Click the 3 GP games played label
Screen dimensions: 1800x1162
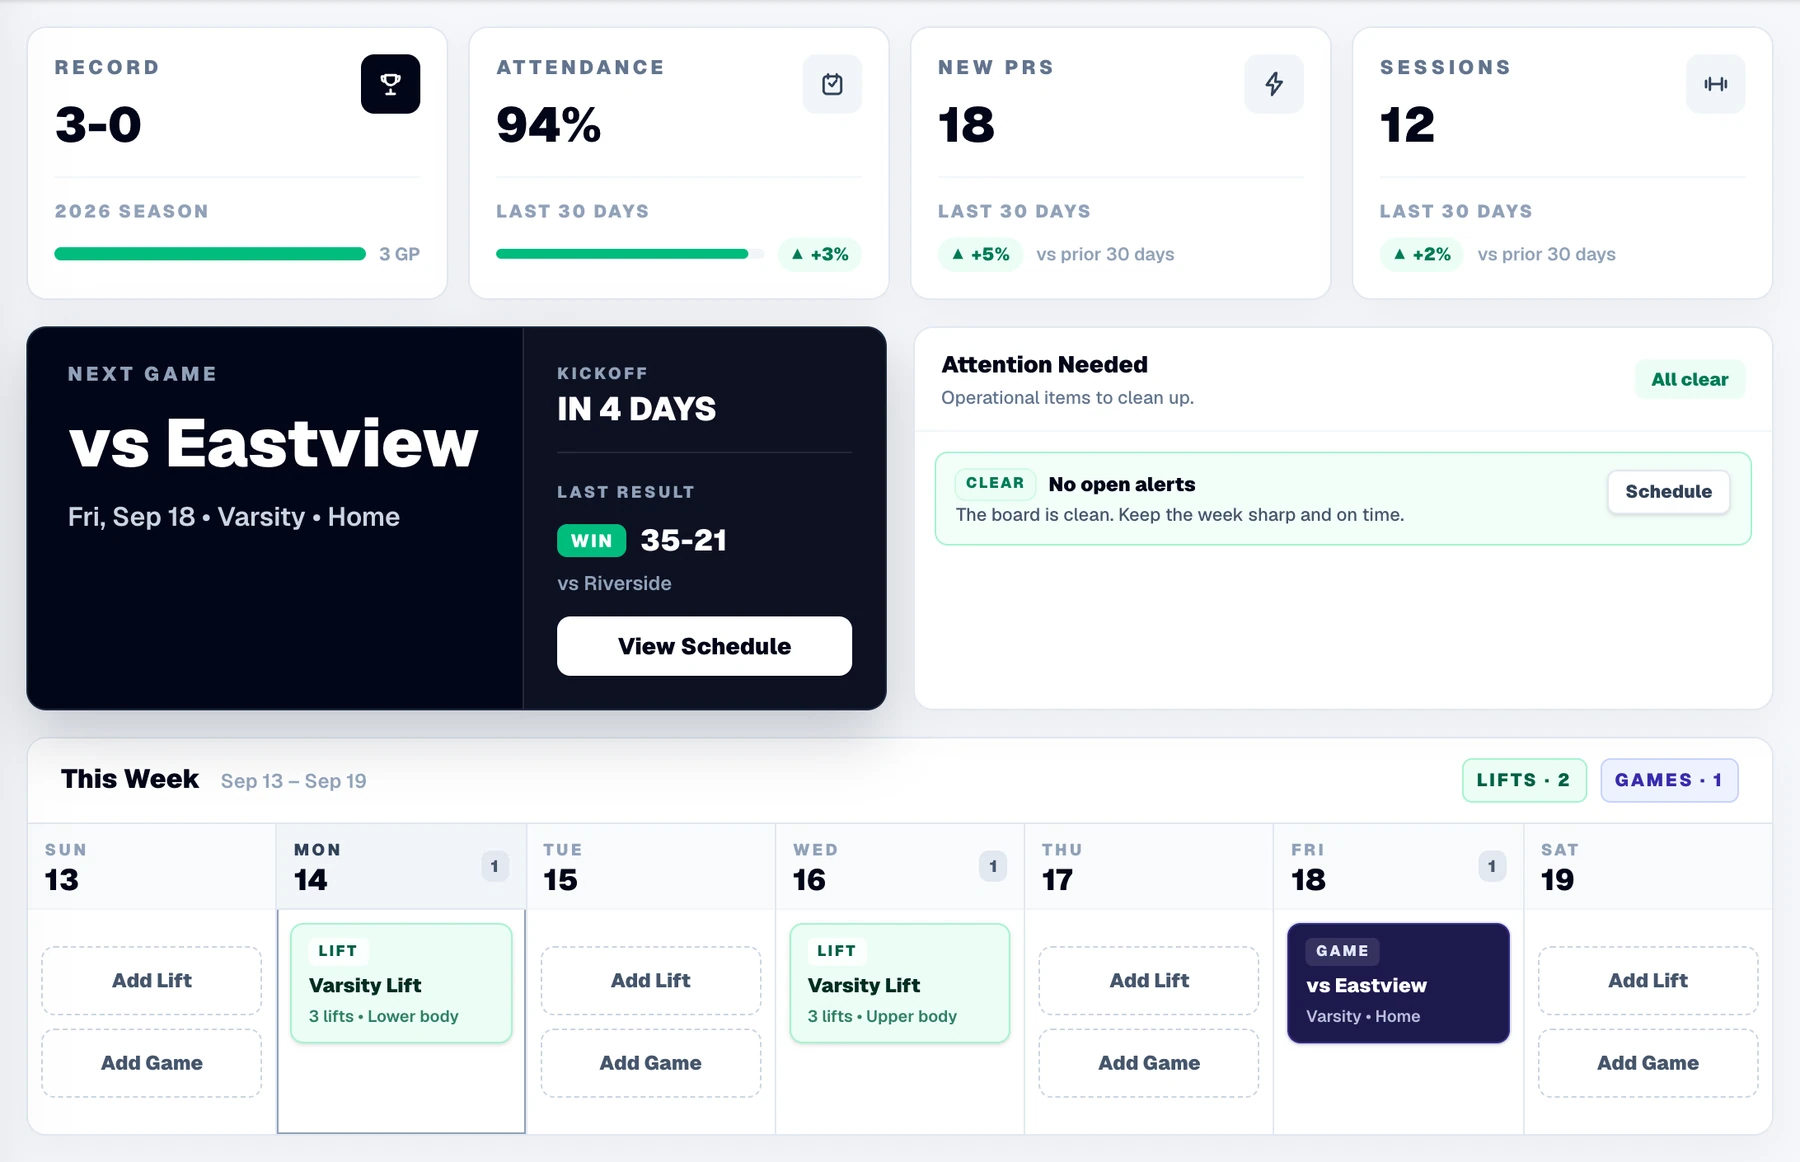tap(400, 254)
